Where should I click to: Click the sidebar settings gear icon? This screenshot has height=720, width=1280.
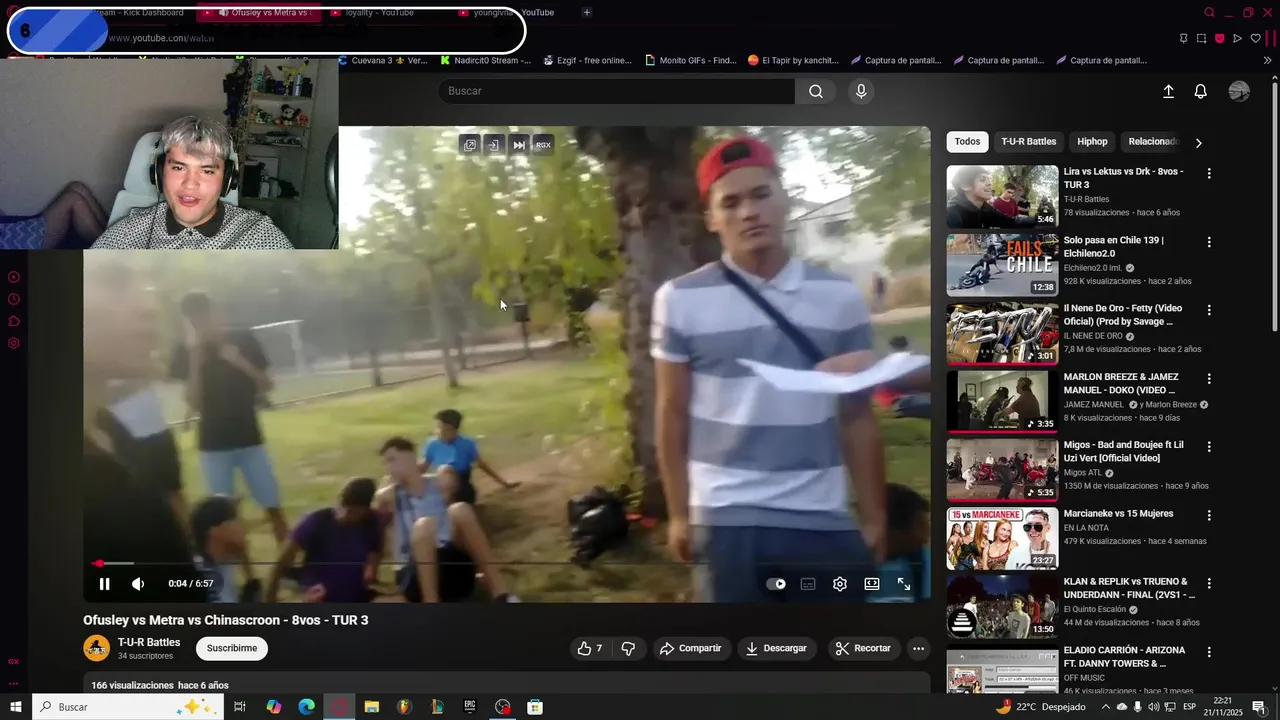coord(14,343)
